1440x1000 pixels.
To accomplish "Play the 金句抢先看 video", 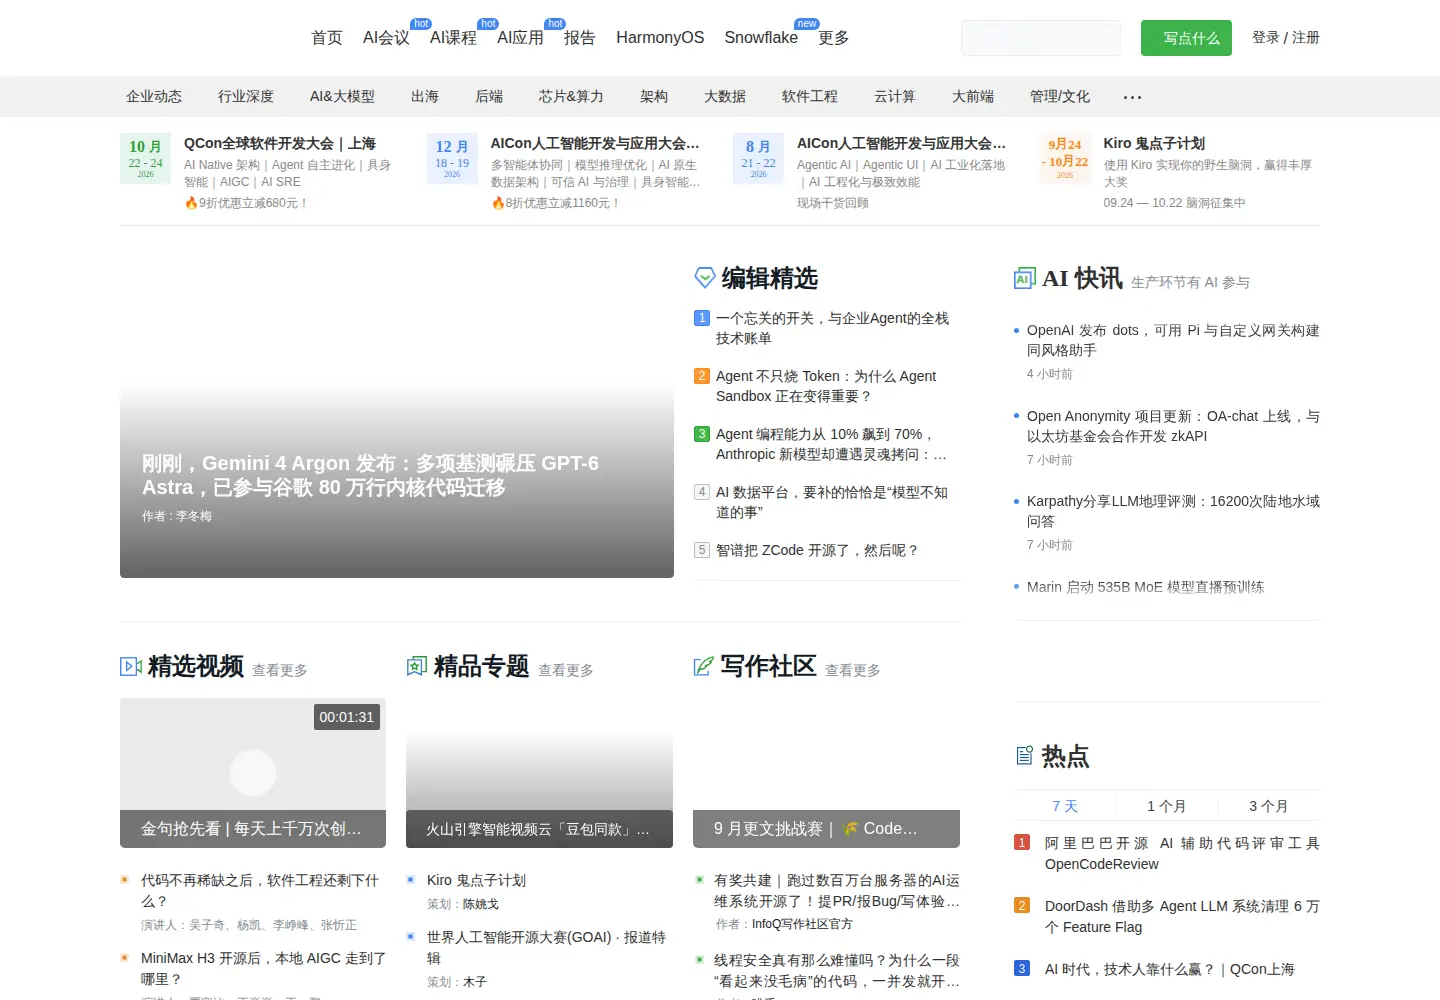I will (x=253, y=772).
